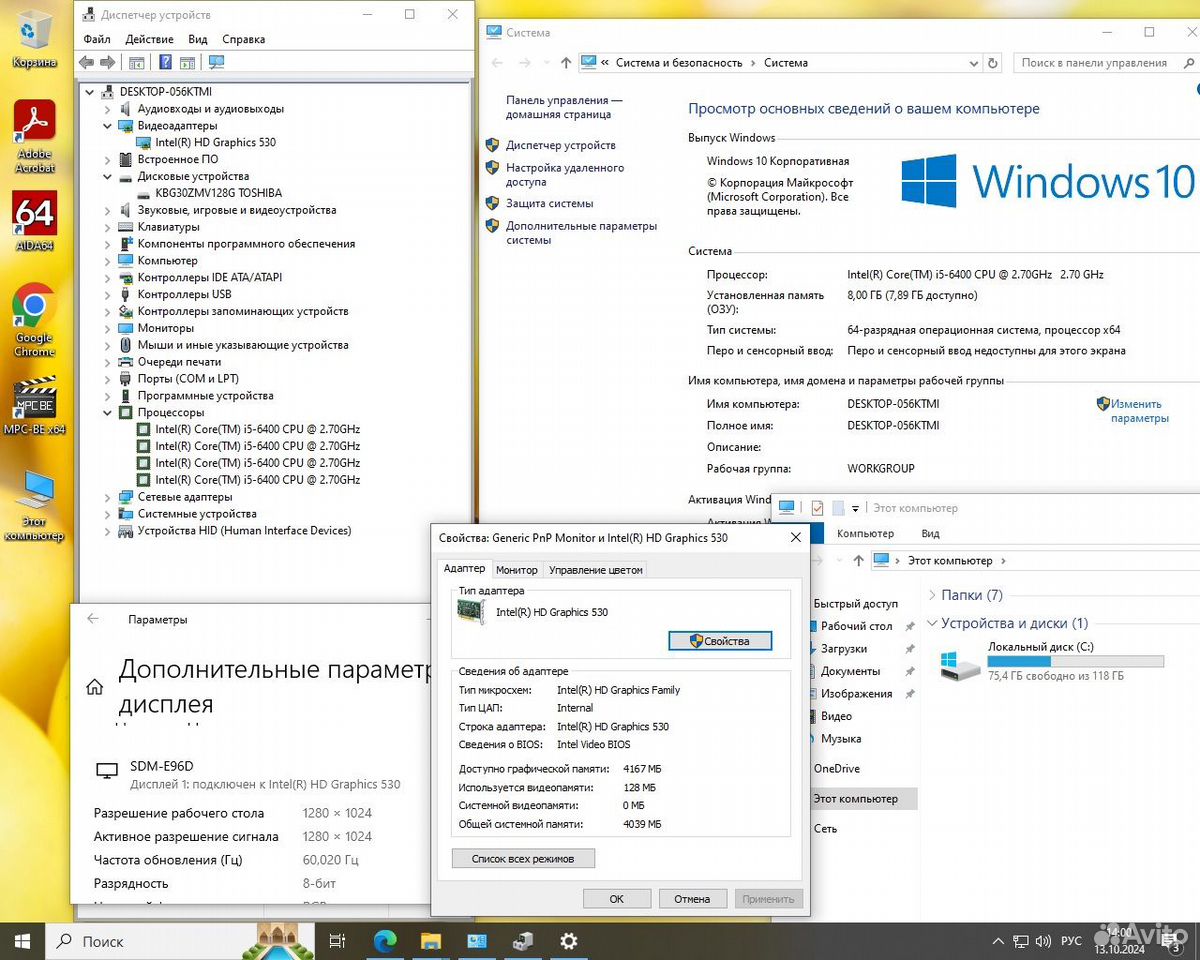The height and width of the screenshot is (960, 1200).
Task: Launch Google Chrome desktop shortcut
Action: click(x=35, y=320)
